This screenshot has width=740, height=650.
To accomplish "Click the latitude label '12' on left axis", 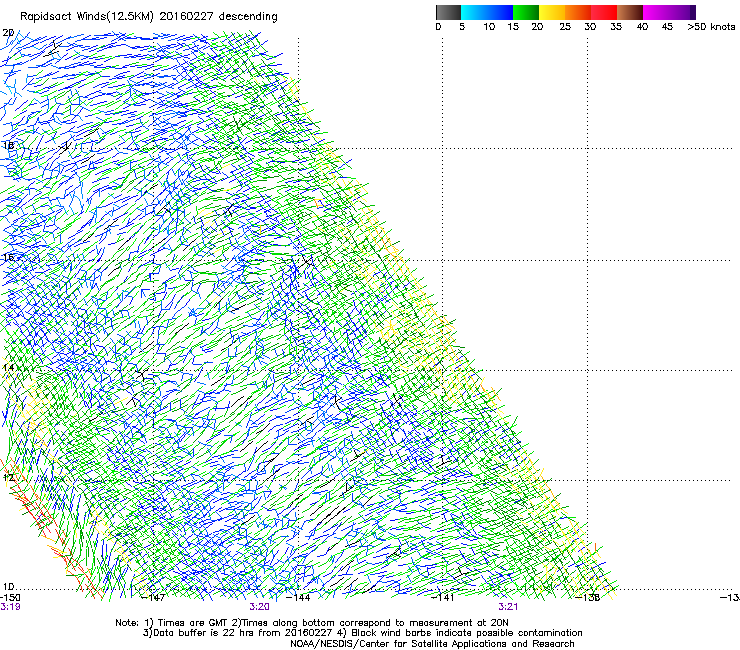I will tap(8, 478).
